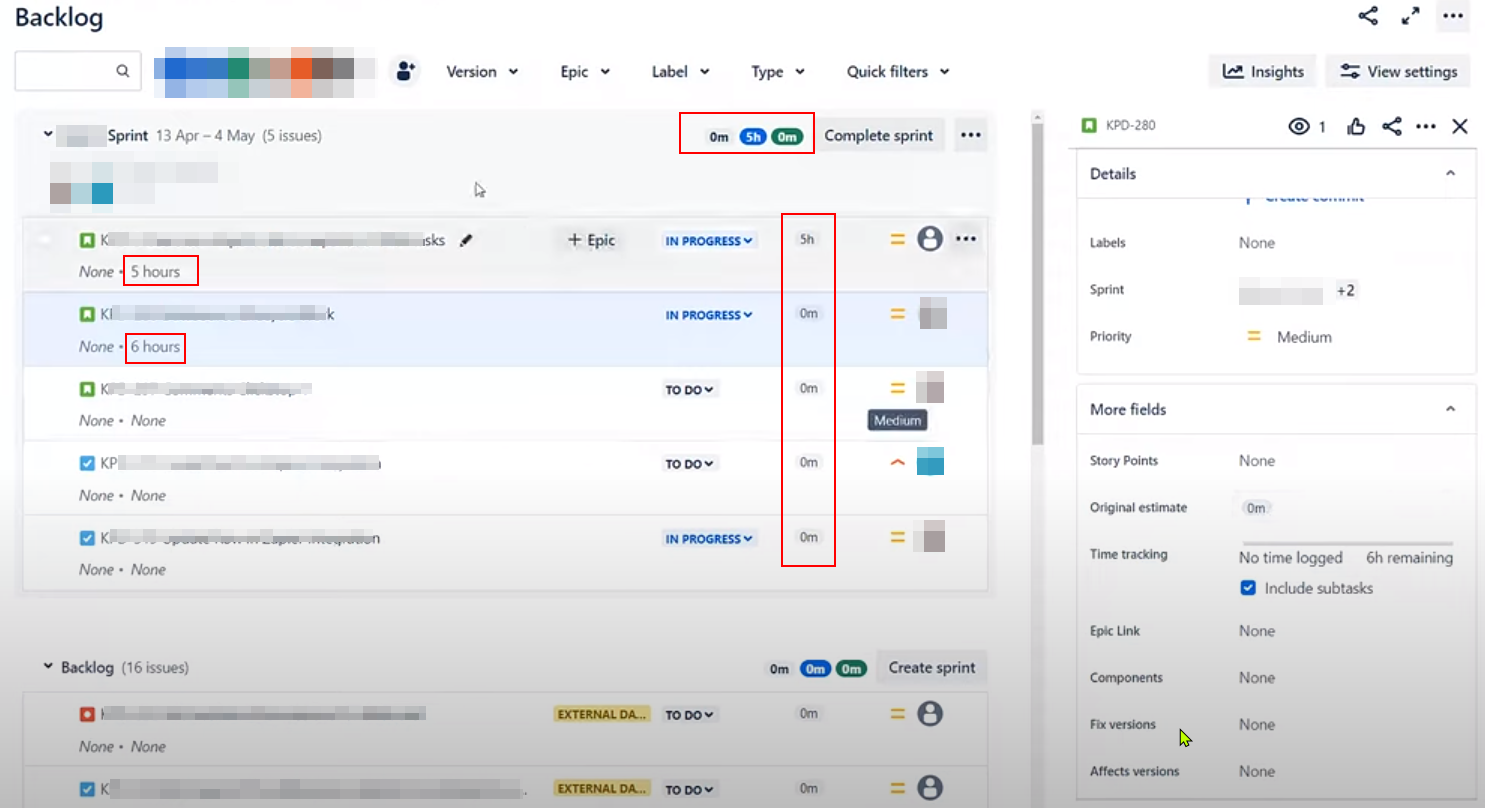Collapse the Backlog issues list

48,666
